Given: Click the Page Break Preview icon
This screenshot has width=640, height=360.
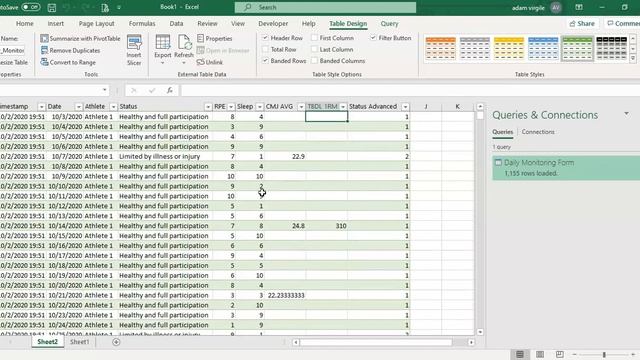Looking at the screenshot, I should [560, 354].
